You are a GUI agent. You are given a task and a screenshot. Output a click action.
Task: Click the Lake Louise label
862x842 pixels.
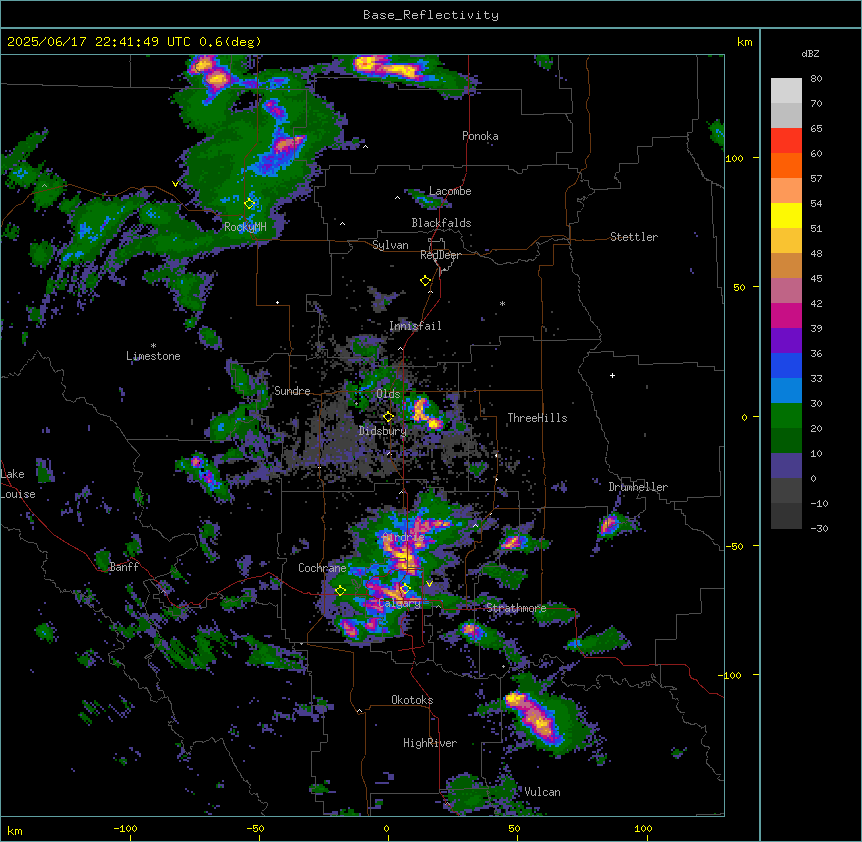(18, 484)
